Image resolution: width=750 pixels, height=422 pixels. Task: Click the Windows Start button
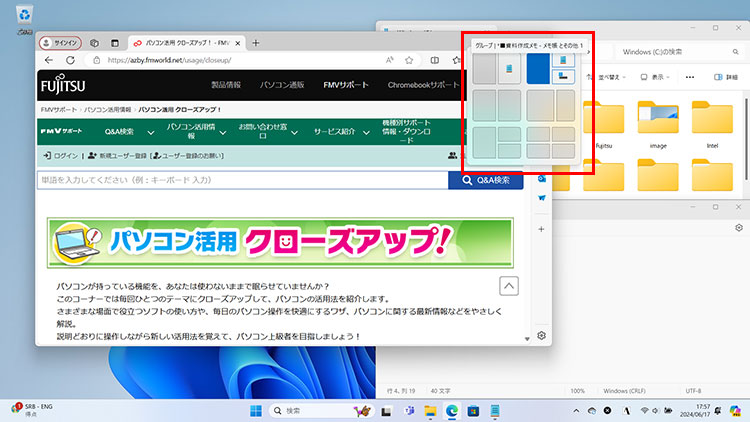(x=255, y=411)
